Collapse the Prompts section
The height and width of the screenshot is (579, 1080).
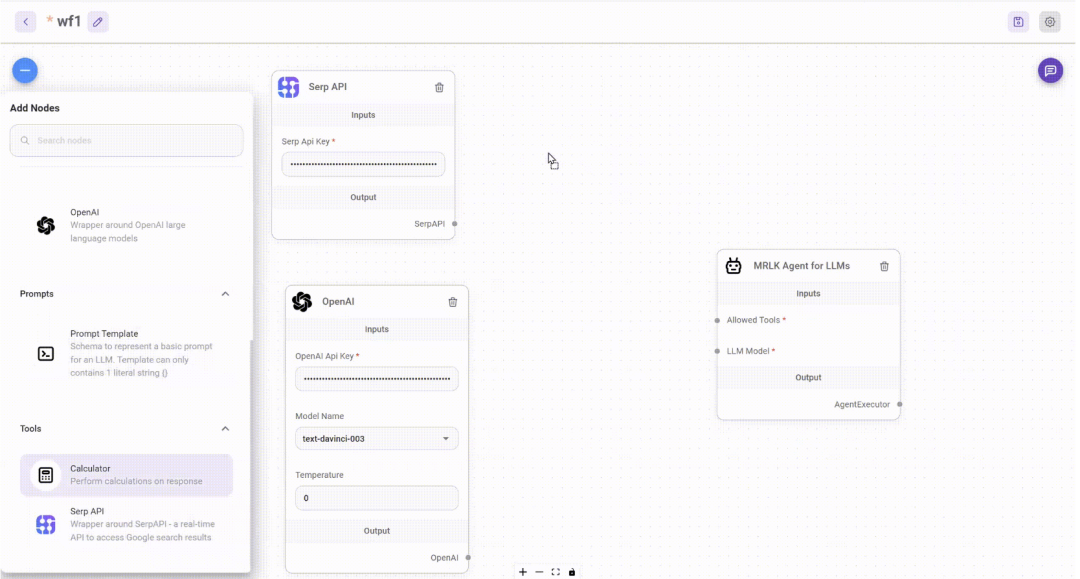pos(225,294)
